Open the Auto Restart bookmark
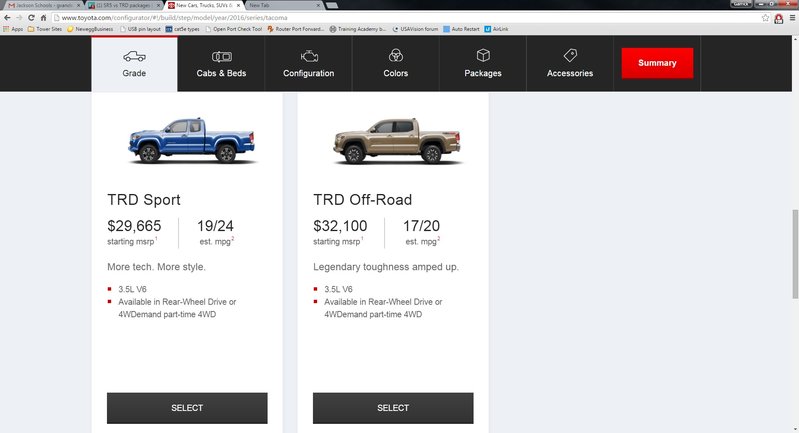 pyautogui.click(x=461, y=29)
